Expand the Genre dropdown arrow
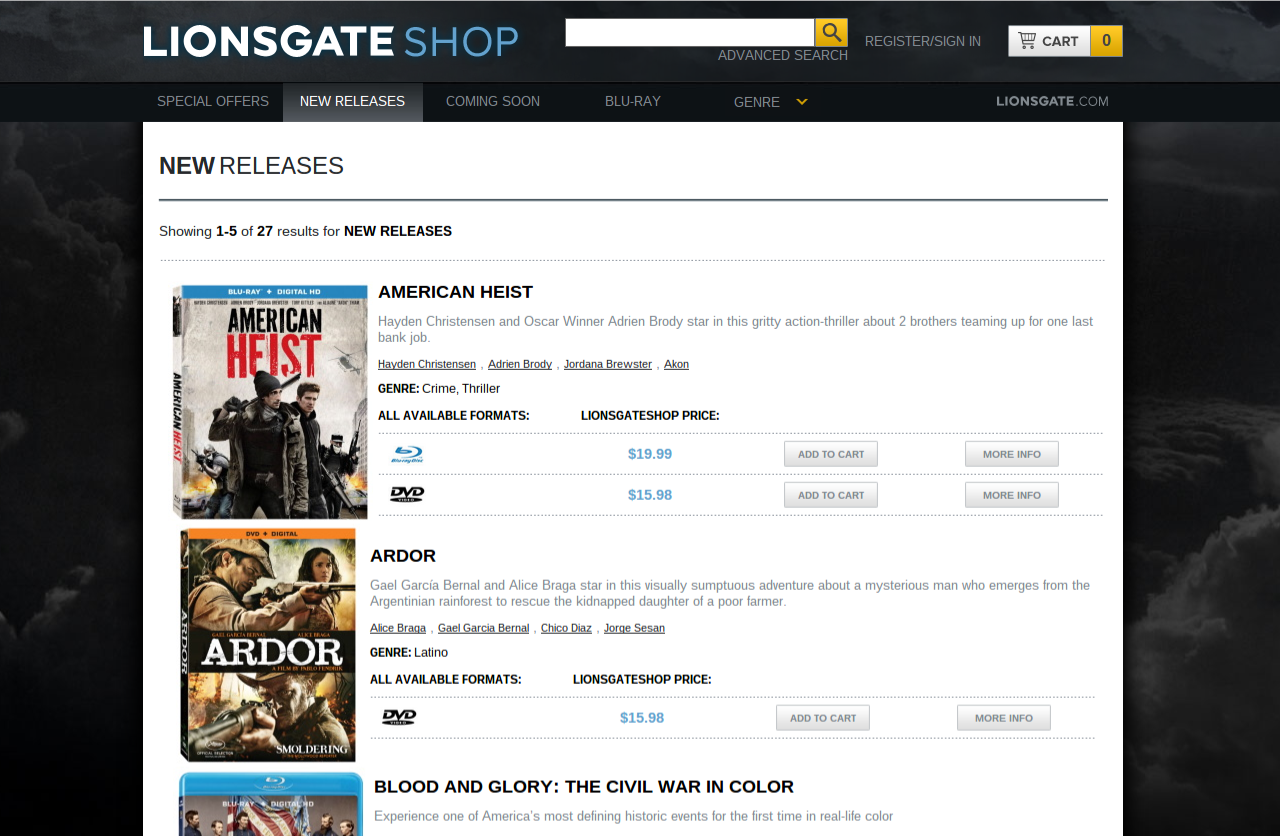This screenshot has width=1280, height=836. (802, 101)
